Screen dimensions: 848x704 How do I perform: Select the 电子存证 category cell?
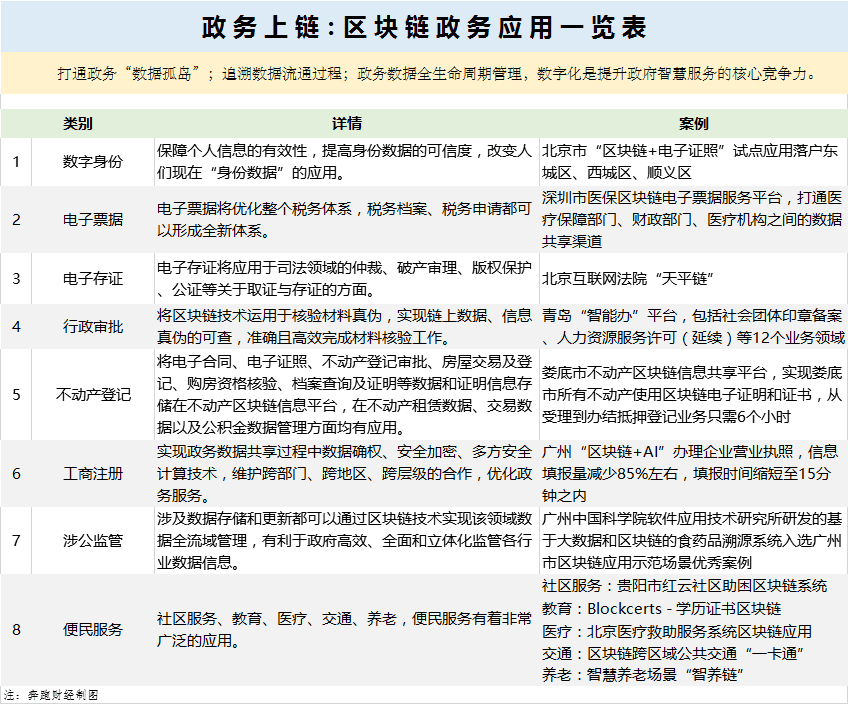[93, 278]
